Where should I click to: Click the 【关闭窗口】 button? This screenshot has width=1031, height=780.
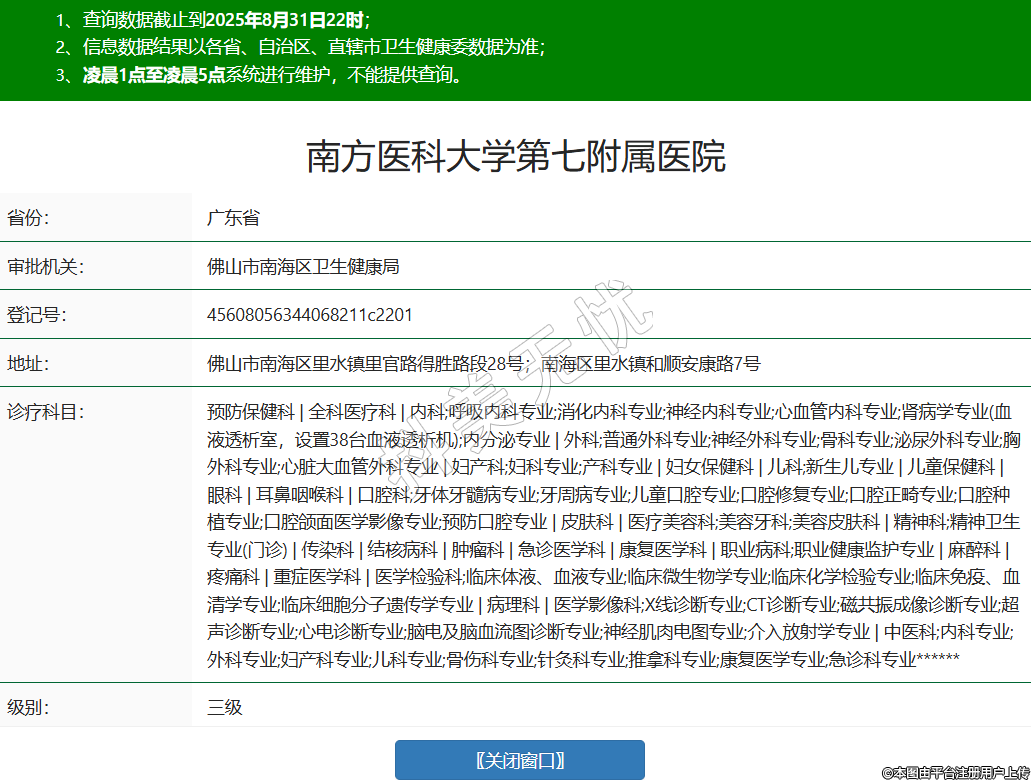(519, 760)
